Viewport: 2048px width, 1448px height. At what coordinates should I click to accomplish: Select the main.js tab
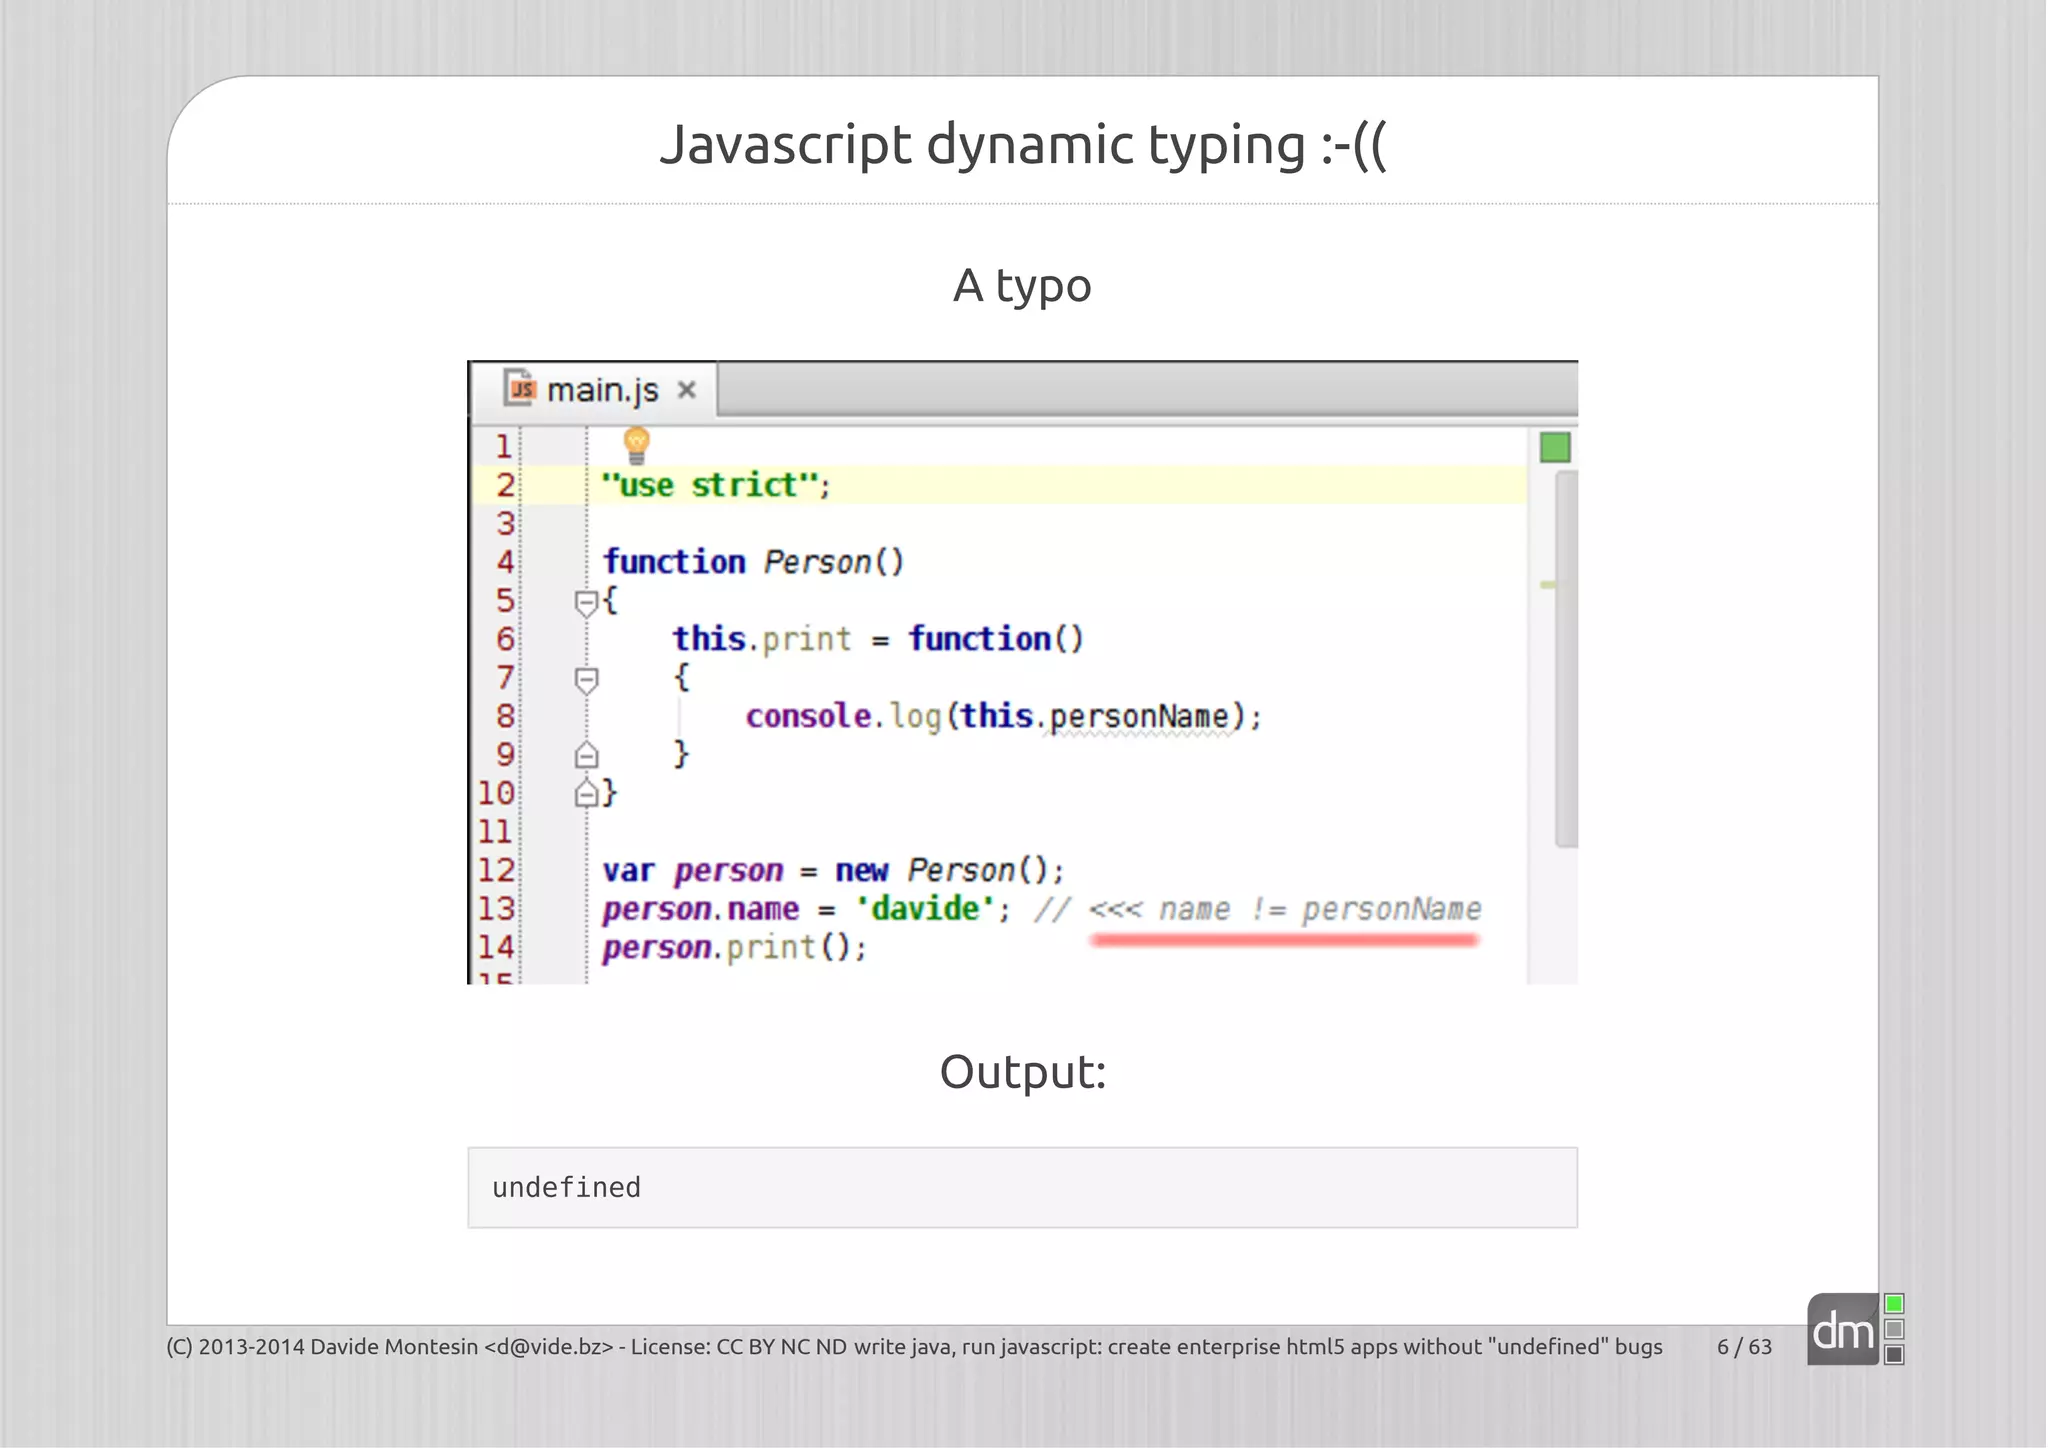tap(595, 389)
